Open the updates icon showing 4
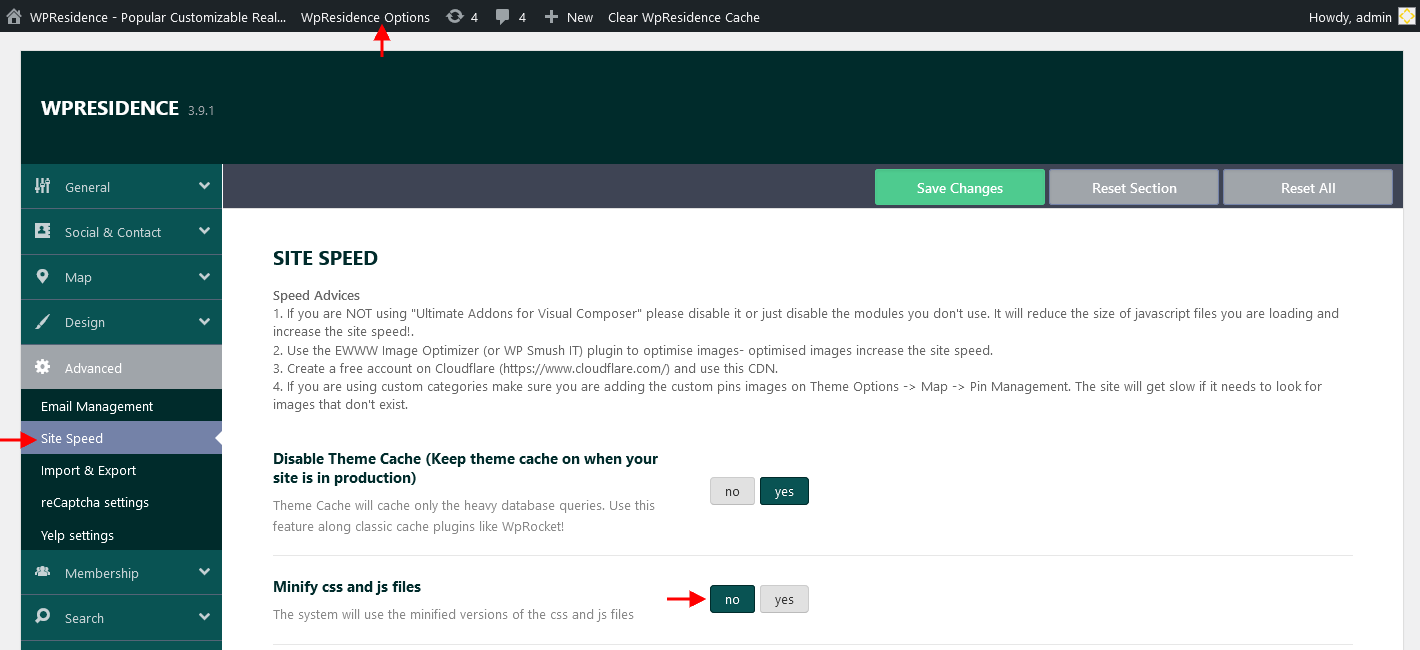Image resolution: width=1420 pixels, height=650 pixels. click(x=455, y=17)
